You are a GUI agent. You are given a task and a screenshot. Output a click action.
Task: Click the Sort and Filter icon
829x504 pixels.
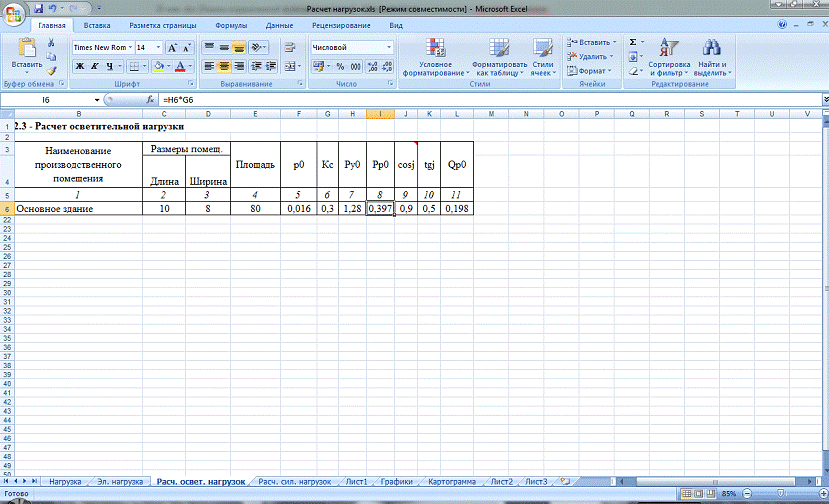coord(669,49)
